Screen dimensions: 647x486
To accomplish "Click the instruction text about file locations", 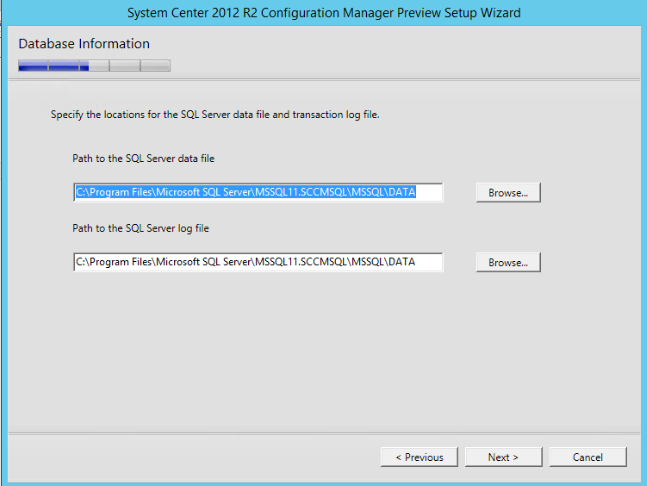I will [215, 115].
